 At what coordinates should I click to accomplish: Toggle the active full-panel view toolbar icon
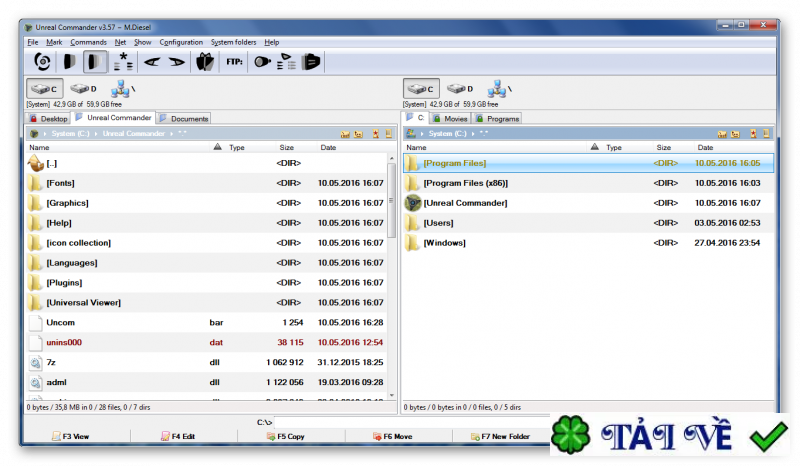pos(95,62)
